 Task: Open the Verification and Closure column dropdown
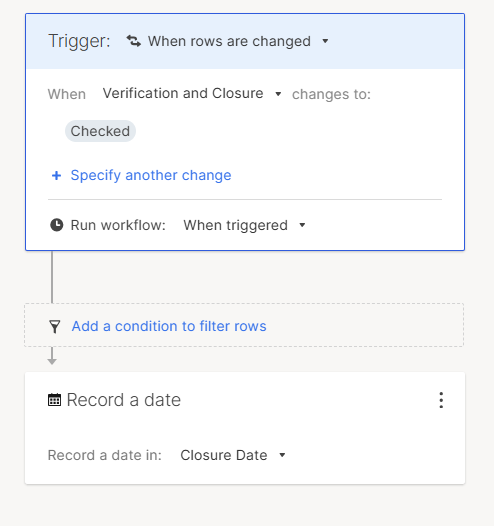pyautogui.click(x=278, y=94)
